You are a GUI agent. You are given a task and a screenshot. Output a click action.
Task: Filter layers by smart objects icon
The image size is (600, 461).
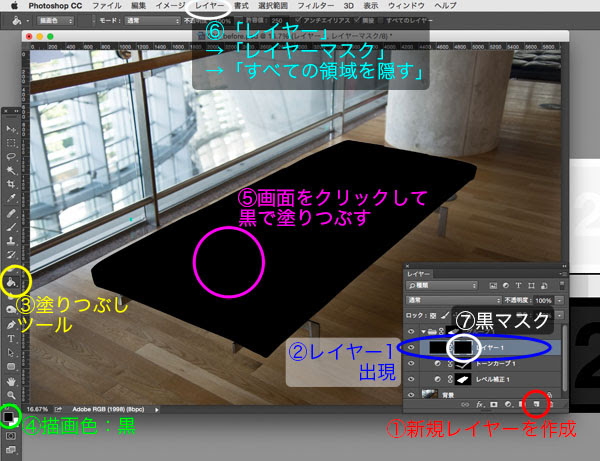point(544,285)
